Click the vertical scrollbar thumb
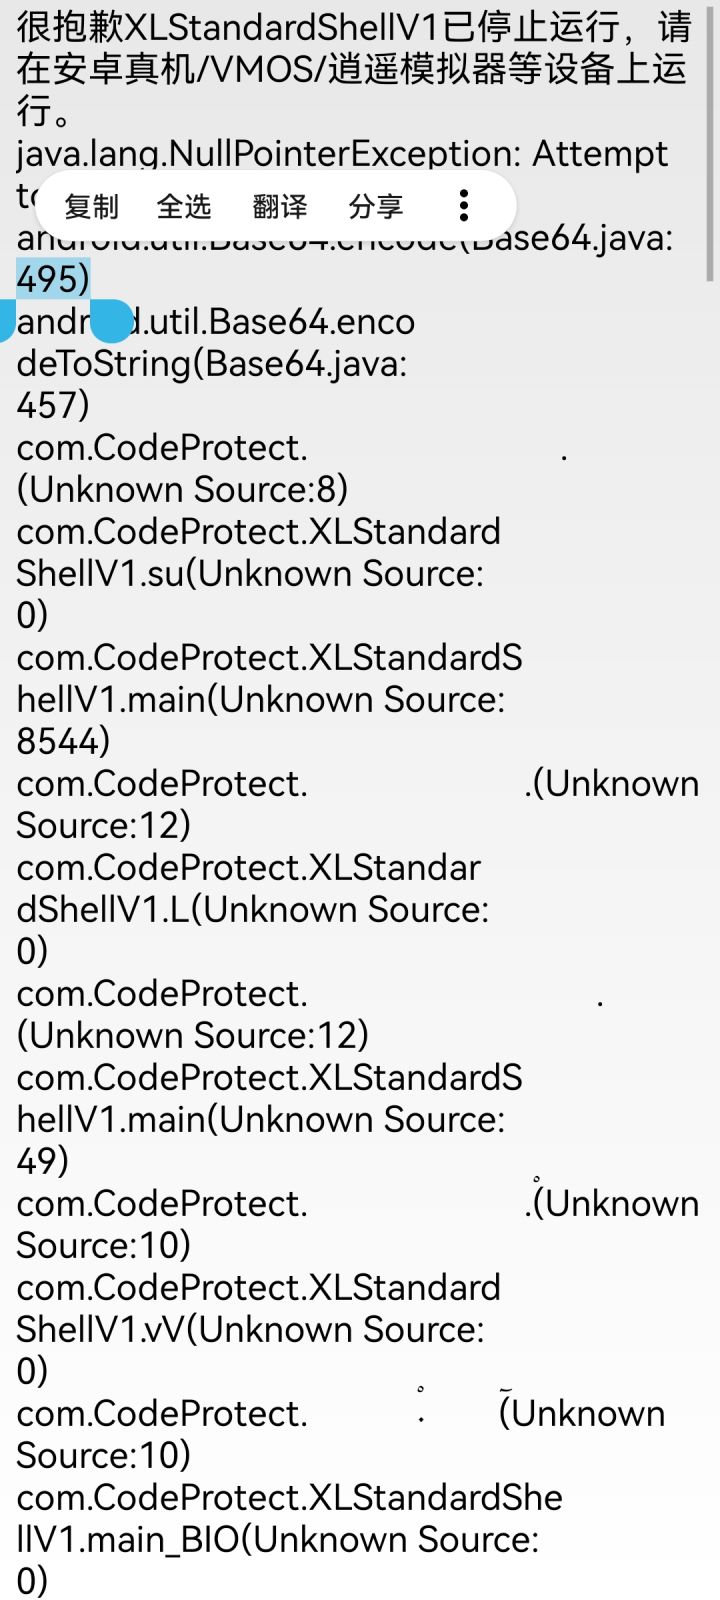The width and height of the screenshot is (720, 1600). pos(710,140)
